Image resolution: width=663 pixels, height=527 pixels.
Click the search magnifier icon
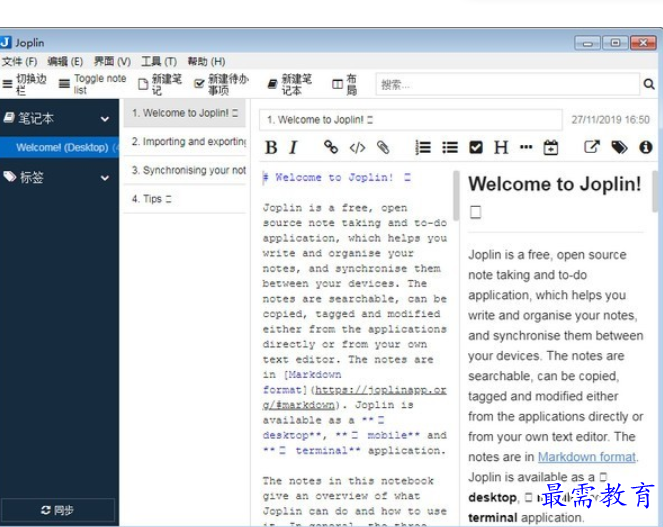click(x=649, y=84)
